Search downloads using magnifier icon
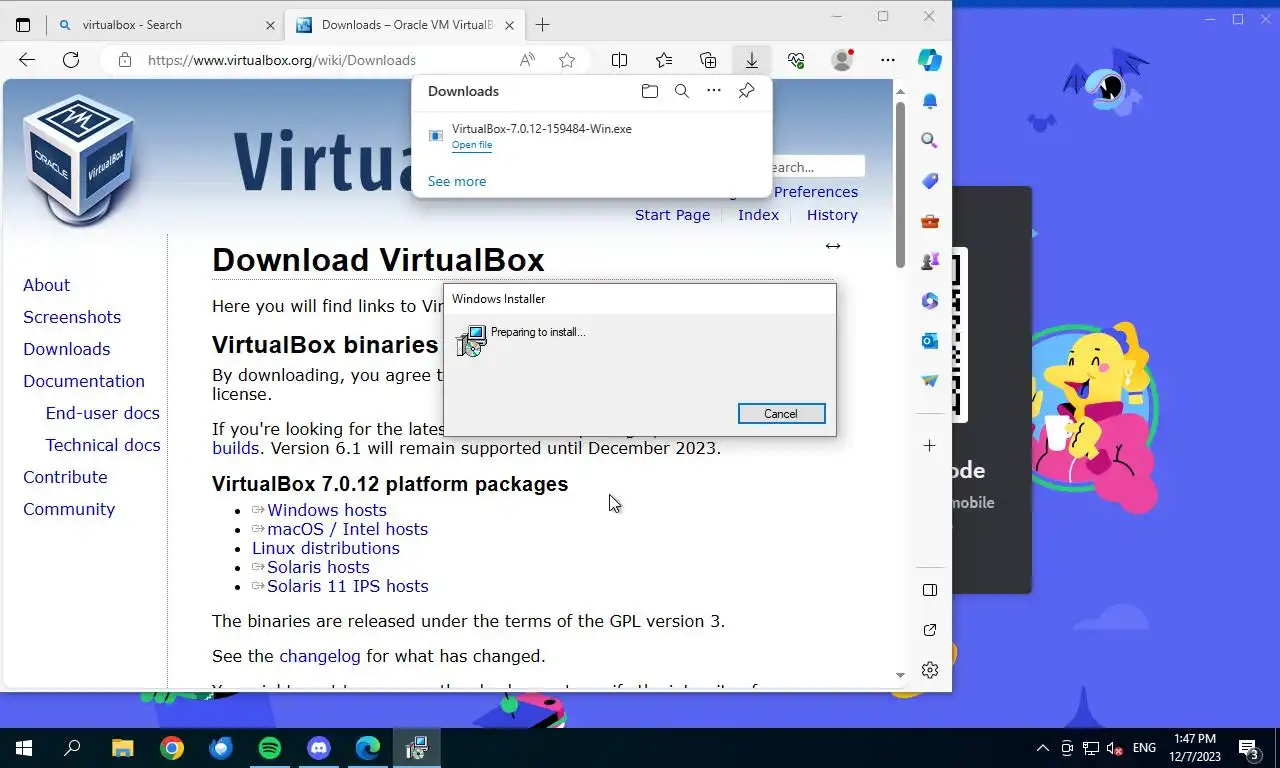This screenshot has height=768, width=1280. pos(682,91)
